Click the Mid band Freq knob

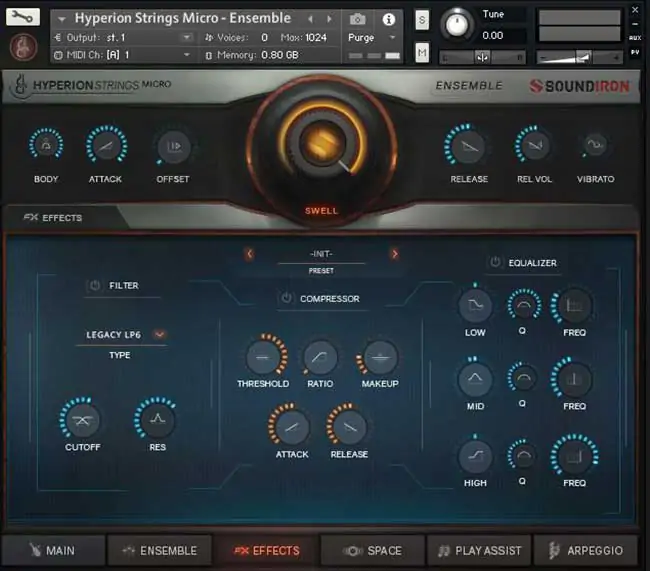coord(575,379)
